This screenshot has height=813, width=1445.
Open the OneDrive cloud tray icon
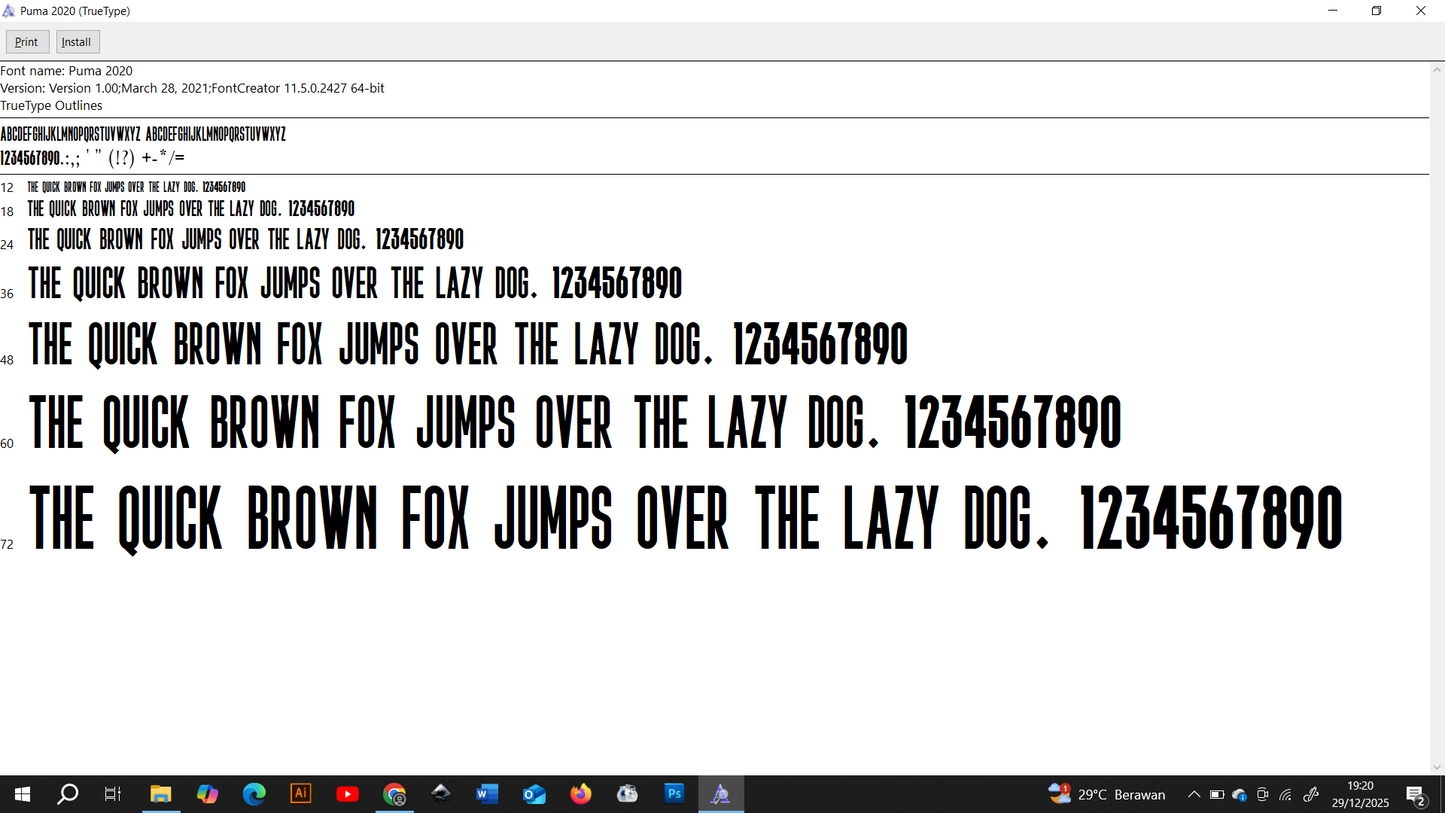click(1240, 794)
